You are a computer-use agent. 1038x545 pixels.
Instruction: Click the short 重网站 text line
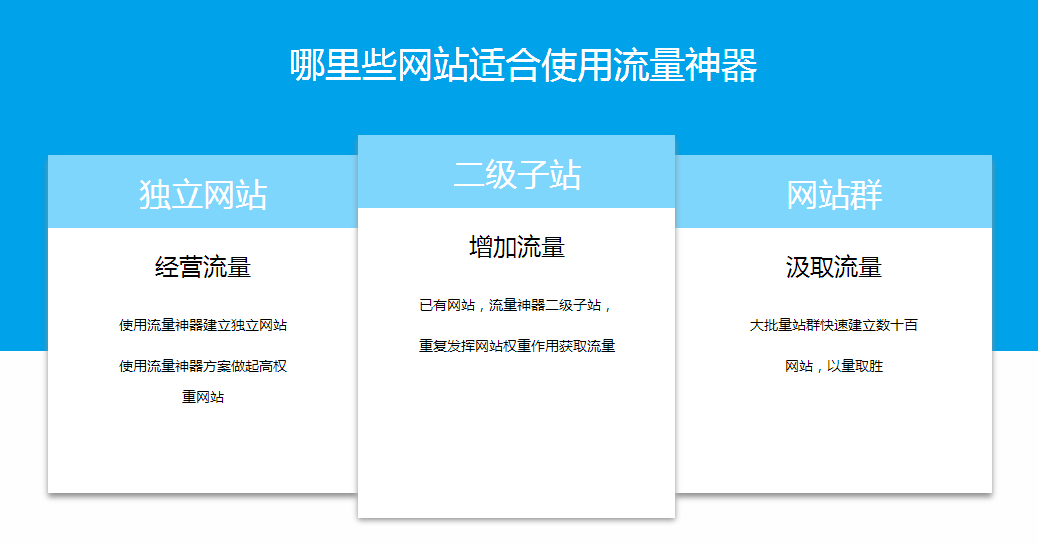(203, 397)
